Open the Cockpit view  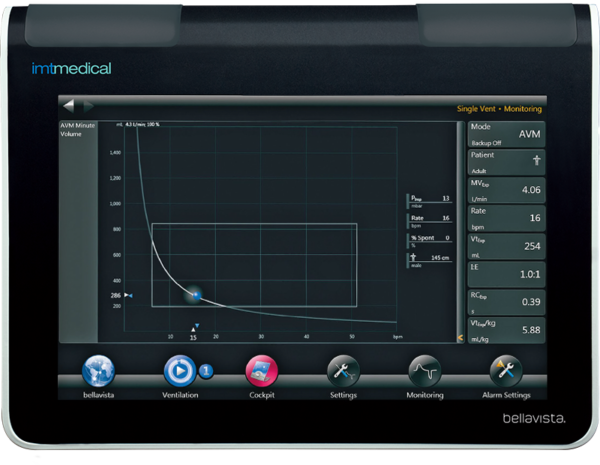(261, 372)
